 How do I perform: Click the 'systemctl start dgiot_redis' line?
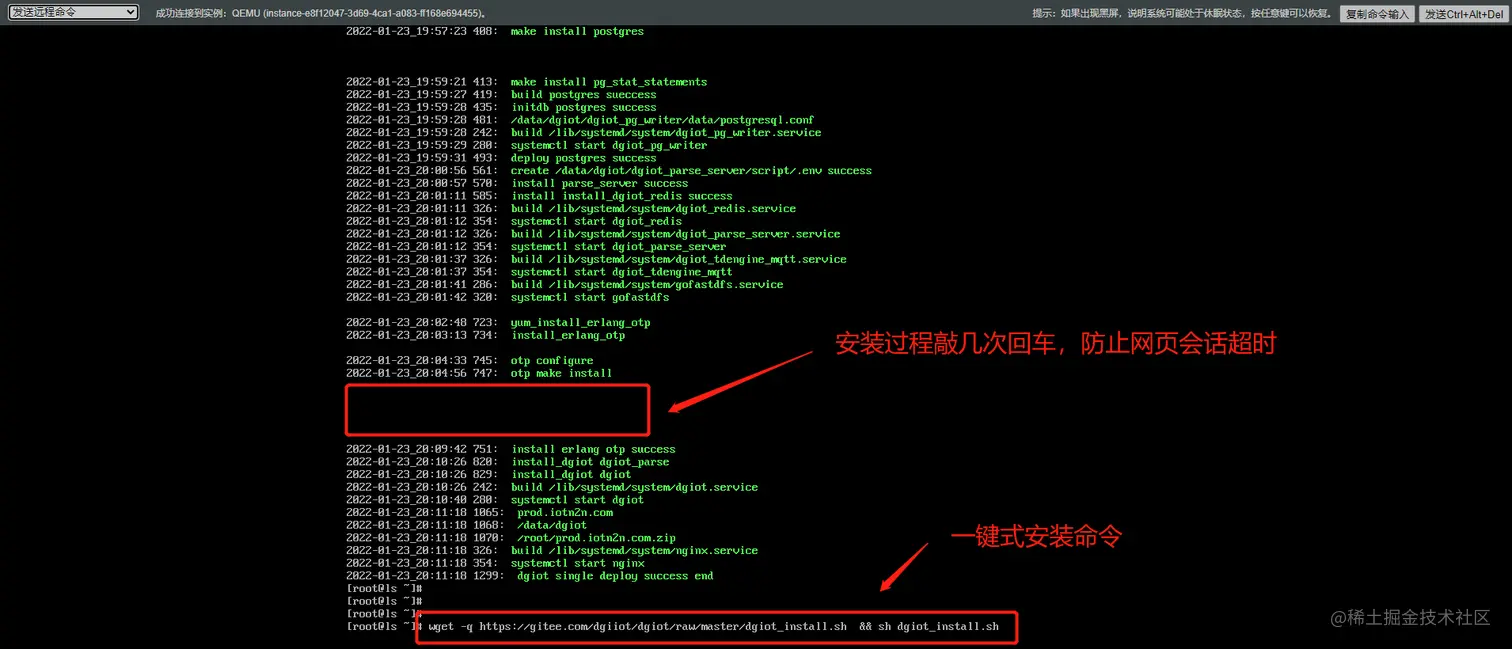pyautogui.click(x=514, y=222)
